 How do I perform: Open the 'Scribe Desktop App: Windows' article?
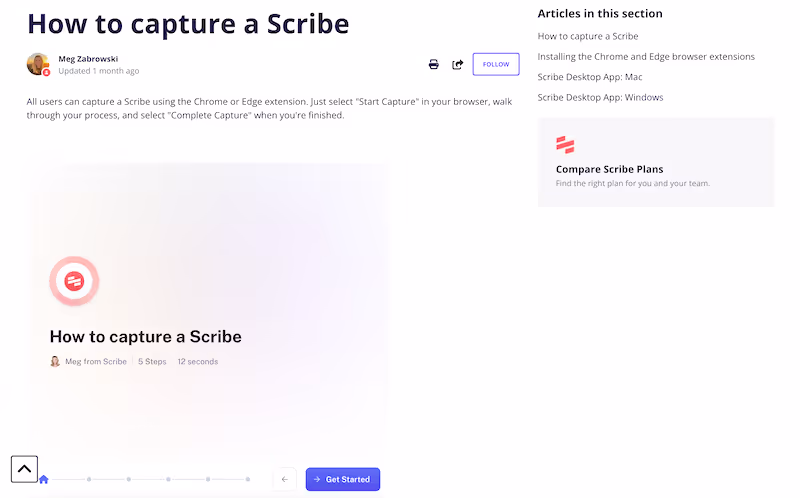click(x=601, y=97)
